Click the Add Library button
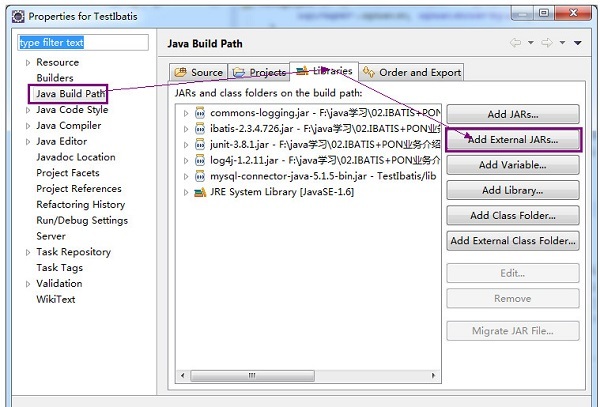This screenshot has height=407, width=600. (x=513, y=190)
